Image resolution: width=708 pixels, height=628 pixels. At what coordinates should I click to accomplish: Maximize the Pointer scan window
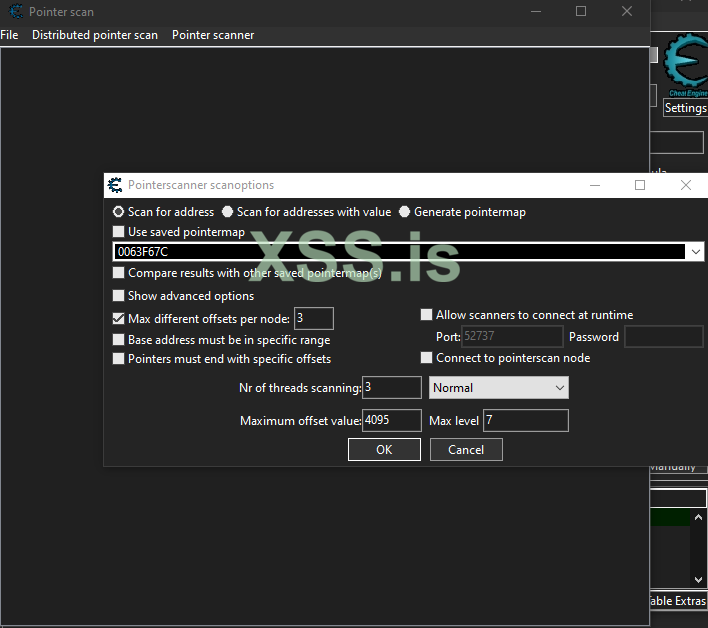581,11
